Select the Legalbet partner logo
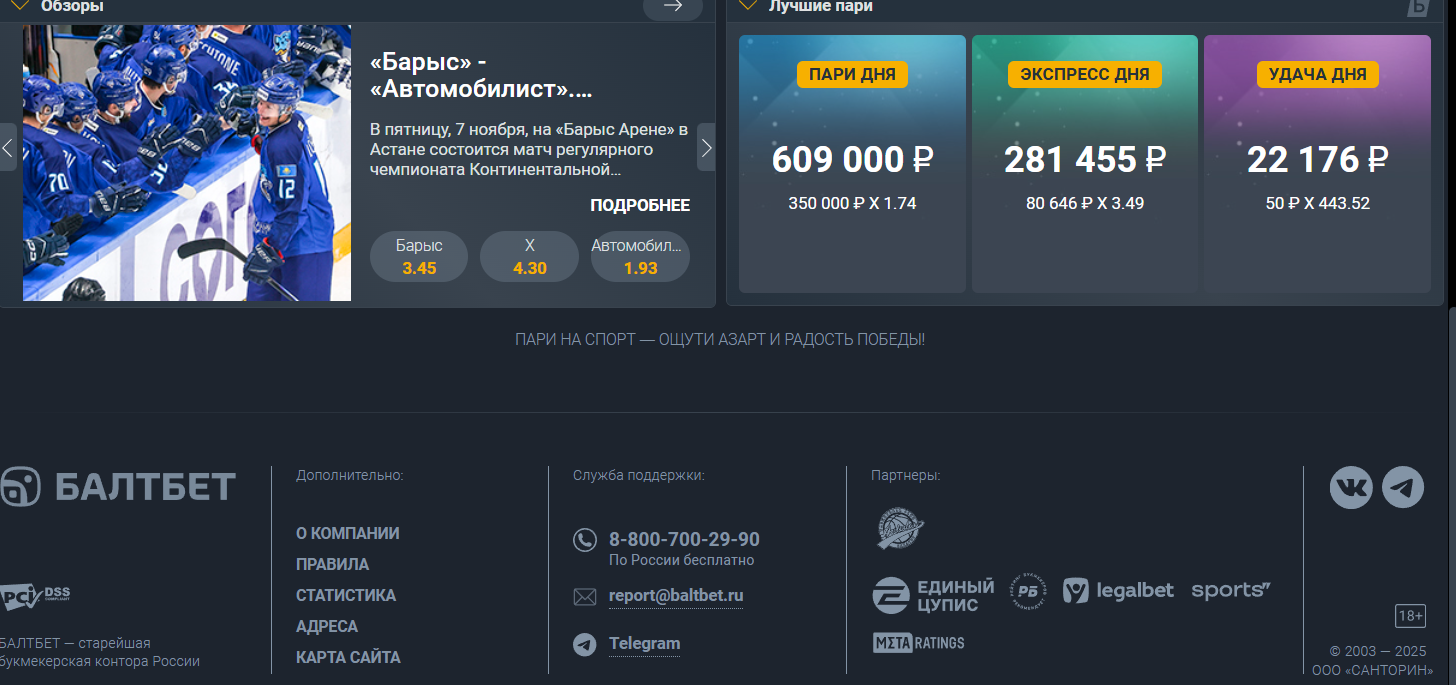1456x685 pixels. [1118, 590]
